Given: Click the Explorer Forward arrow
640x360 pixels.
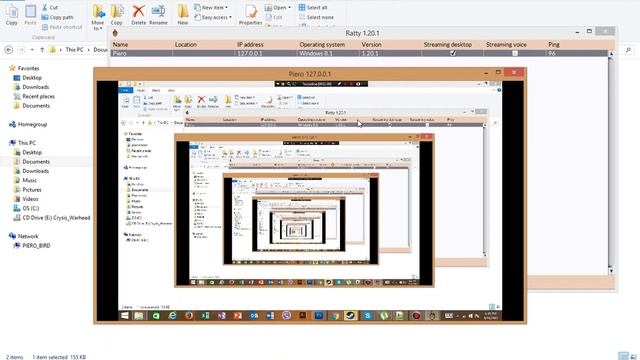Looking at the screenshot, I should point(22,50).
